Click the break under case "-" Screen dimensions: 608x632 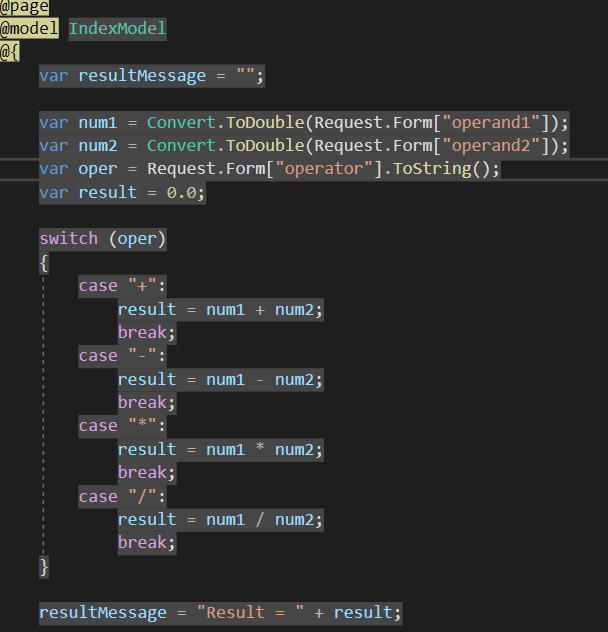[x=147, y=403]
